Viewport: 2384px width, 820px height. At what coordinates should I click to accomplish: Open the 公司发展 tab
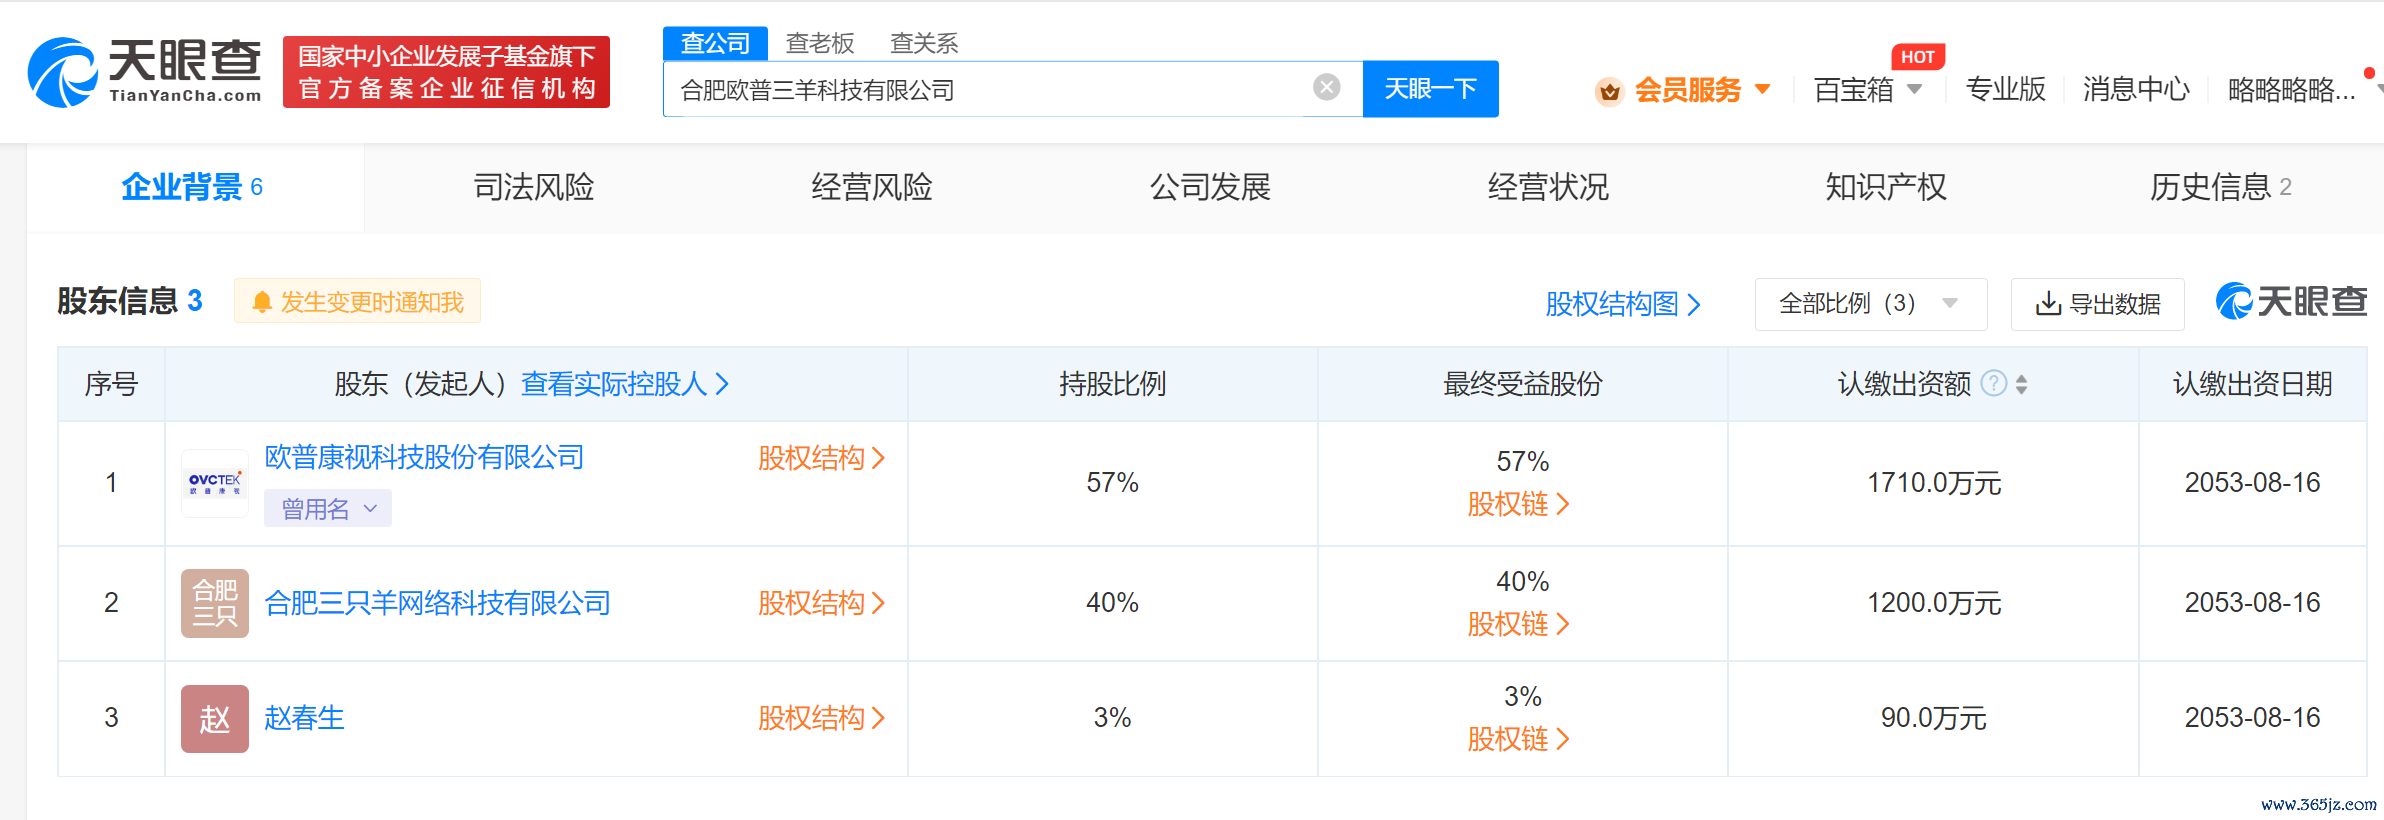point(1210,187)
